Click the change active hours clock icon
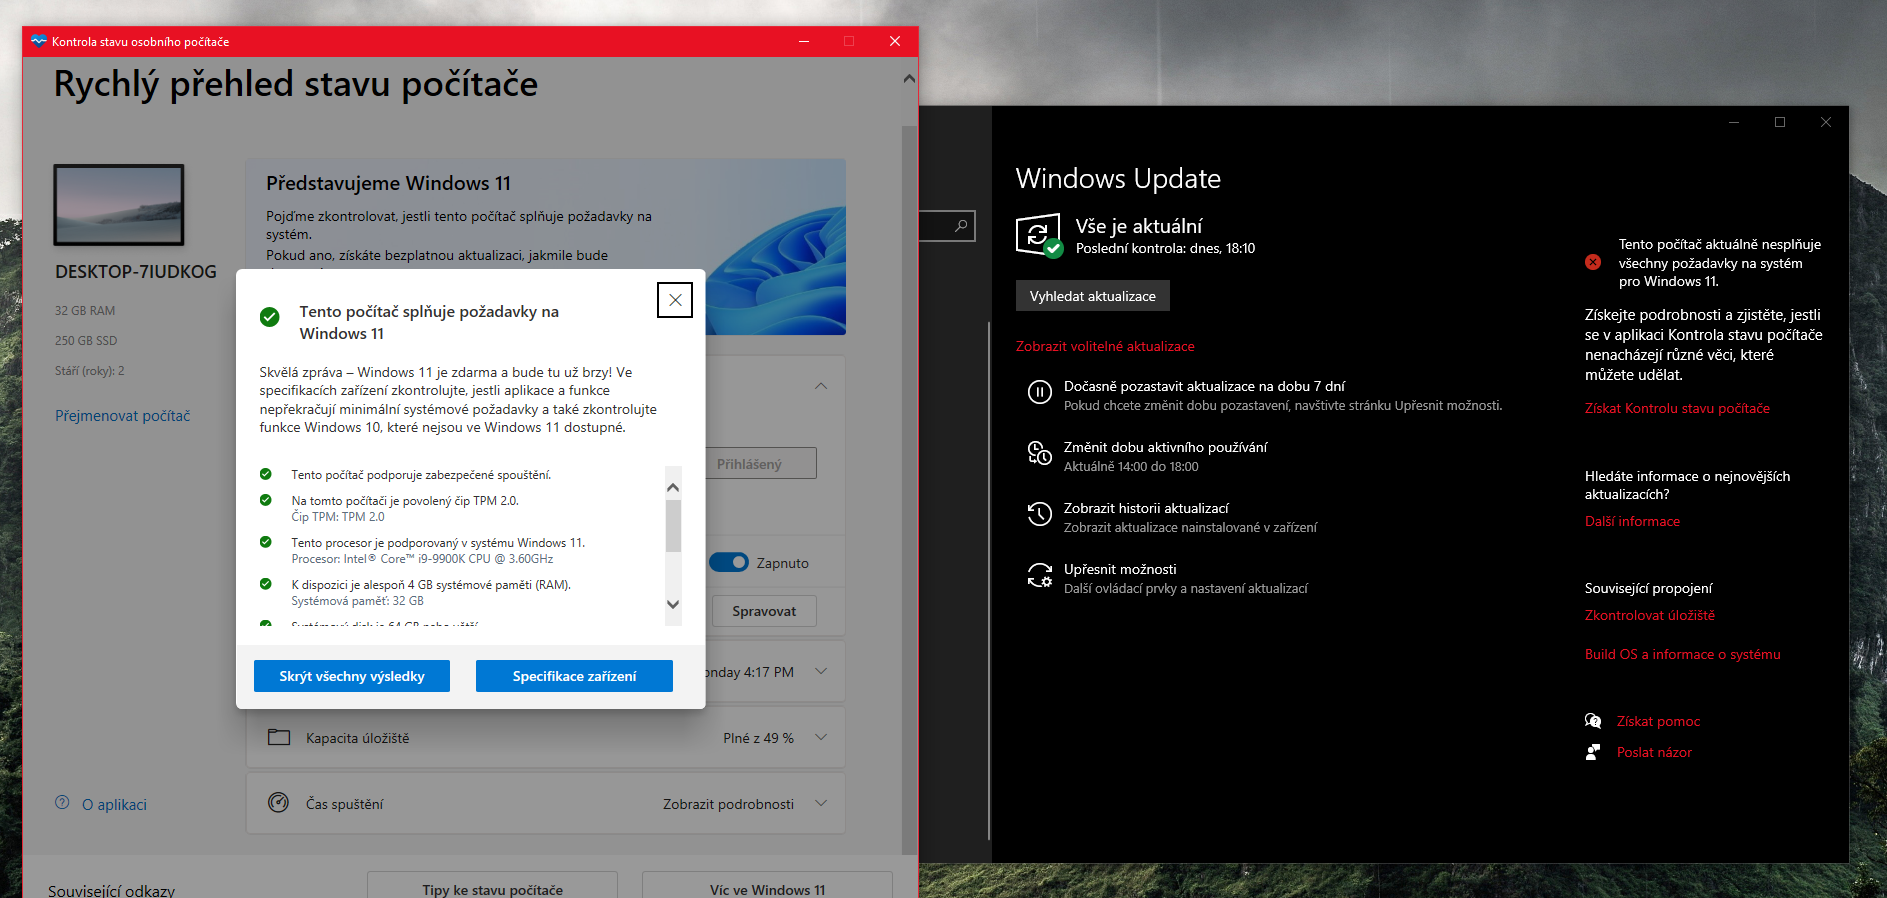Viewport: 1887px width, 898px height. 1039,454
